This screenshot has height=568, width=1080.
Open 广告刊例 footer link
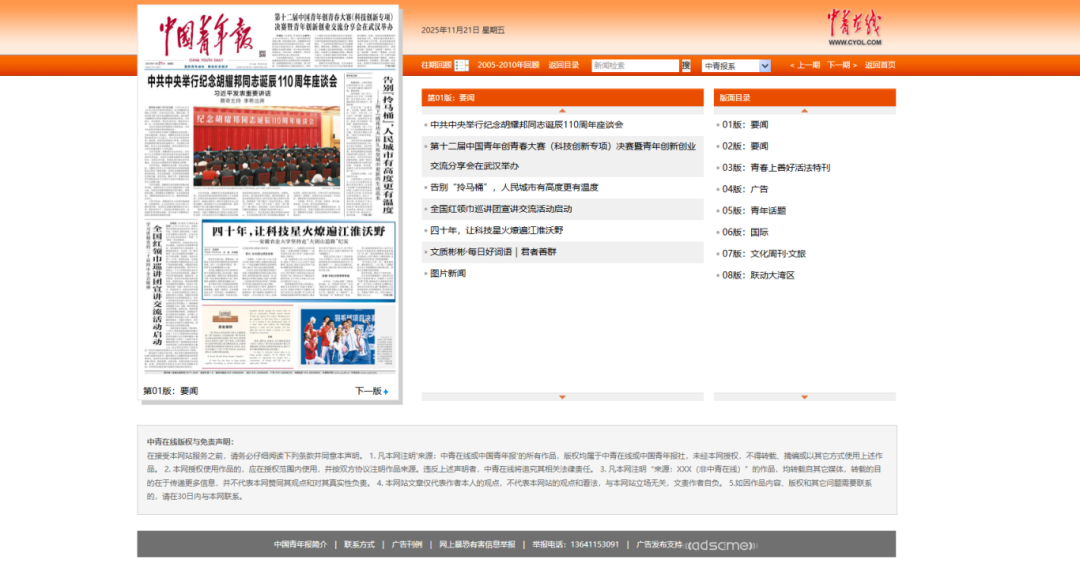[x=407, y=545]
